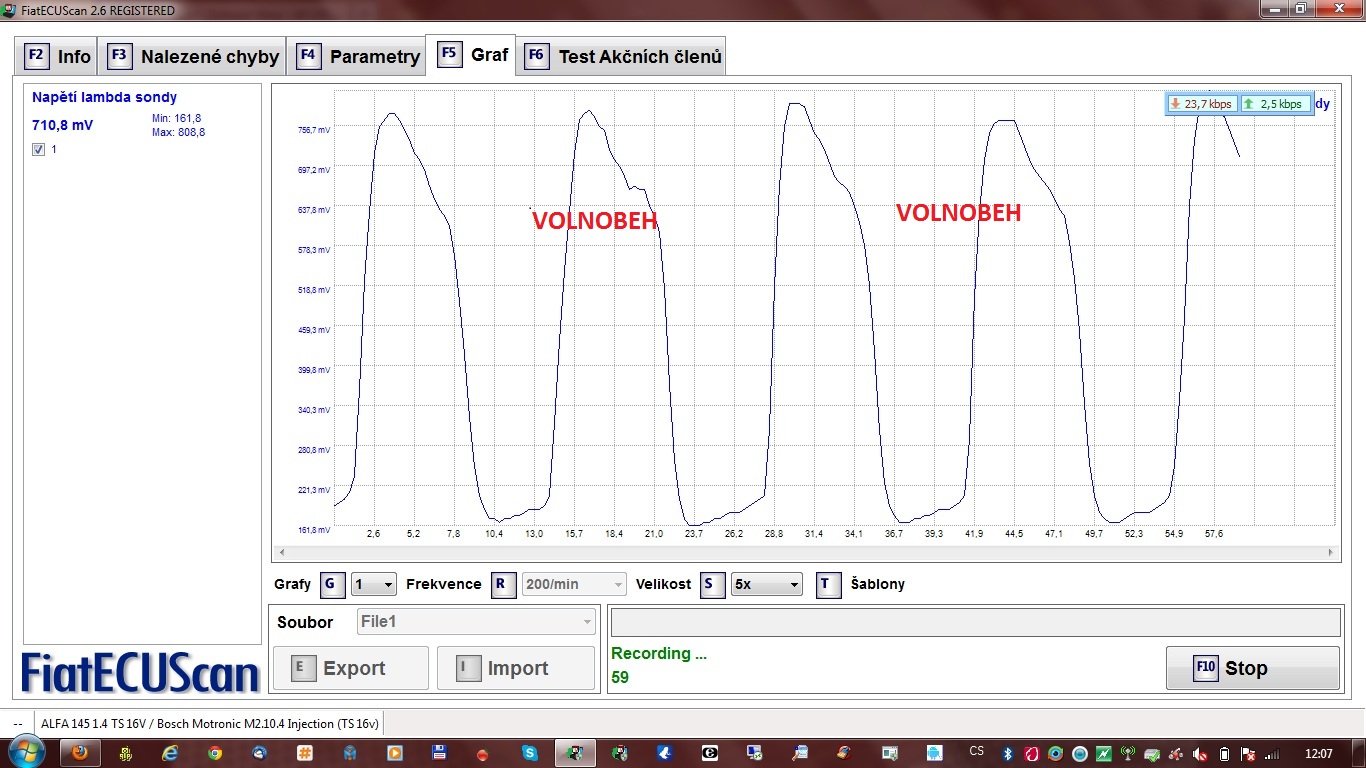Screen dimensions: 1366x768
Task: Open Skype from the taskbar
Action: click(x=529, y=752)
